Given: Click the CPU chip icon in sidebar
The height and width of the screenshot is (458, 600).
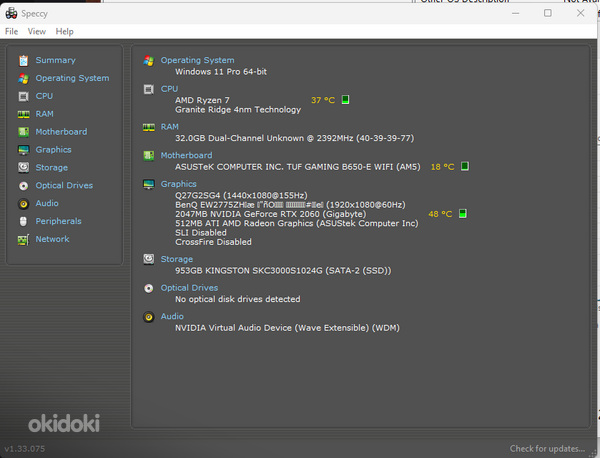Looking at the screenshot, I should click(x=23, y=96).
